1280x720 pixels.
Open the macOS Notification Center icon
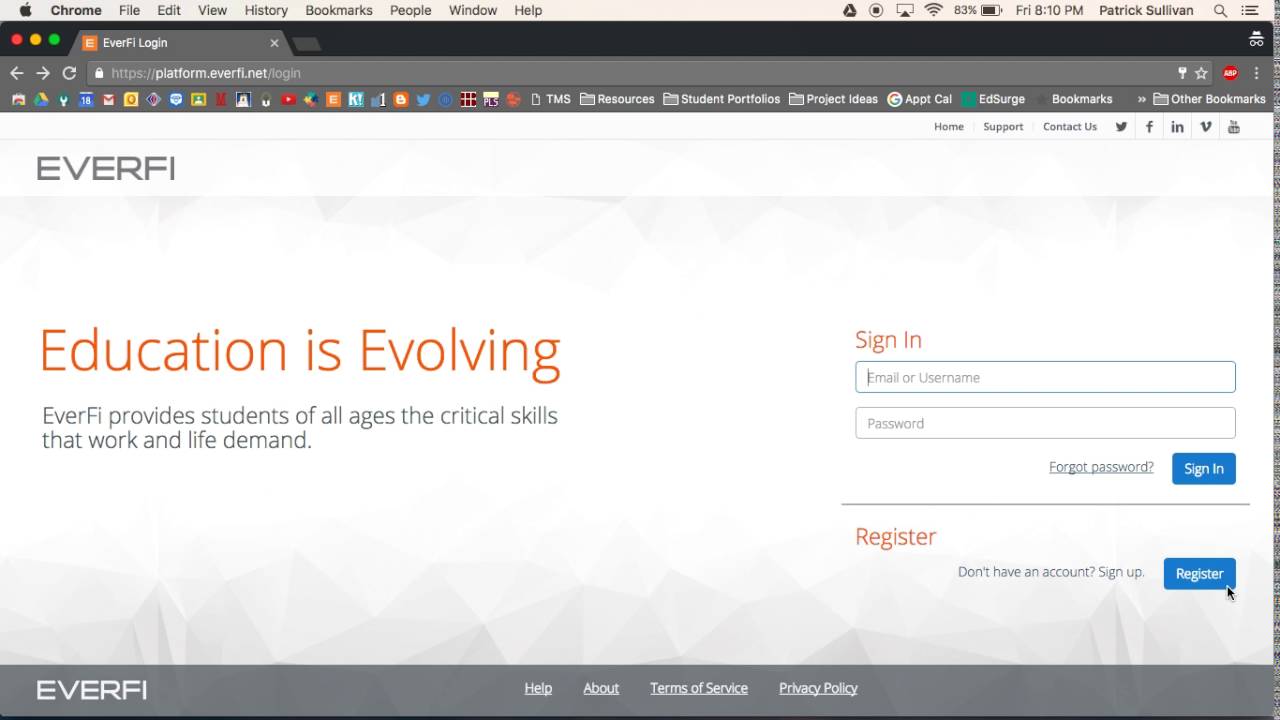point(1250,10)
